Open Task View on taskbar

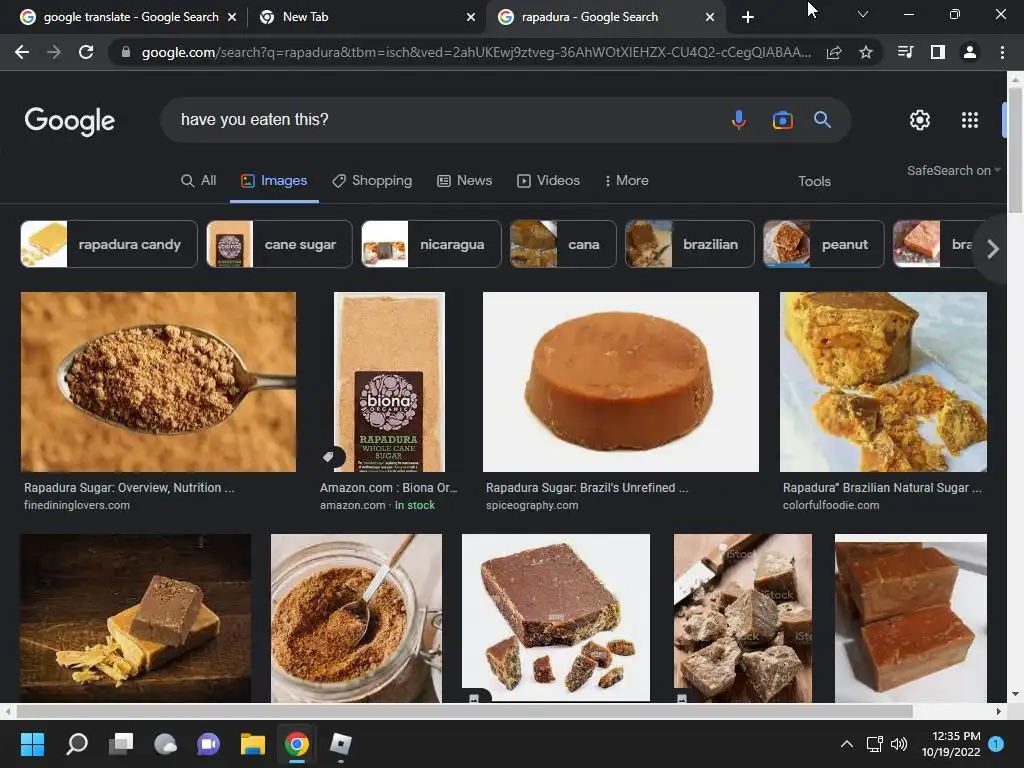click(x=121, y=744)
